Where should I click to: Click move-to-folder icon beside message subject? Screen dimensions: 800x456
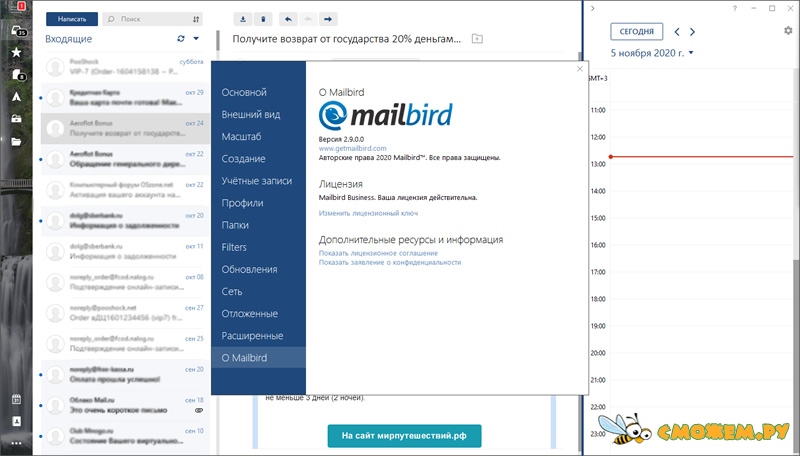[477, 39]
